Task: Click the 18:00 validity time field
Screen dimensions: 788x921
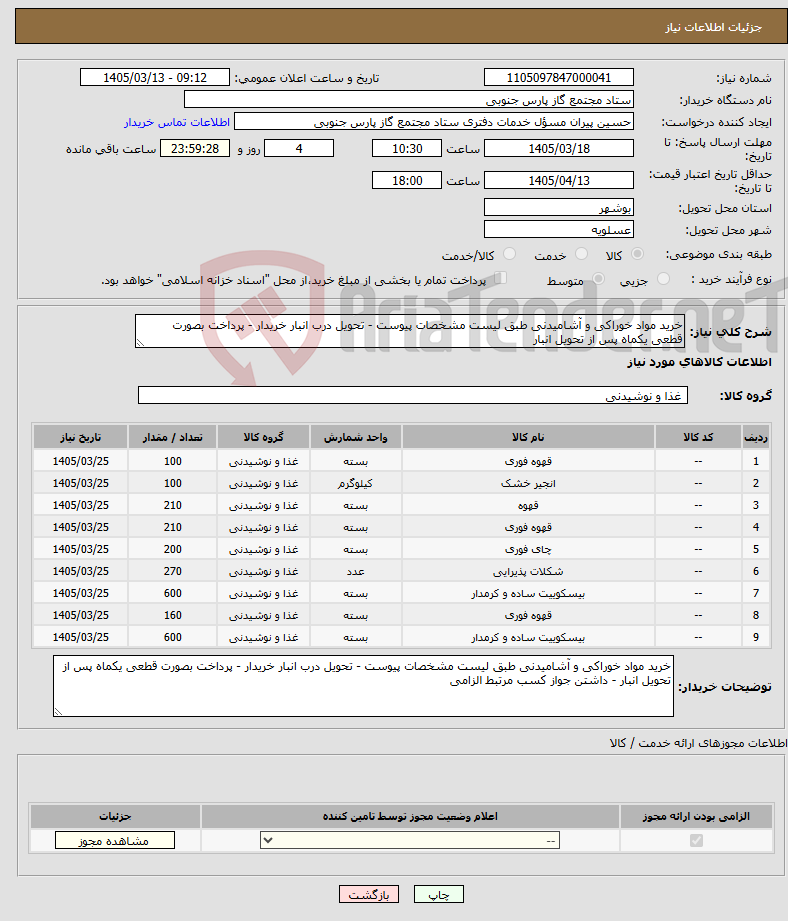Action: [x=406, y=180]
